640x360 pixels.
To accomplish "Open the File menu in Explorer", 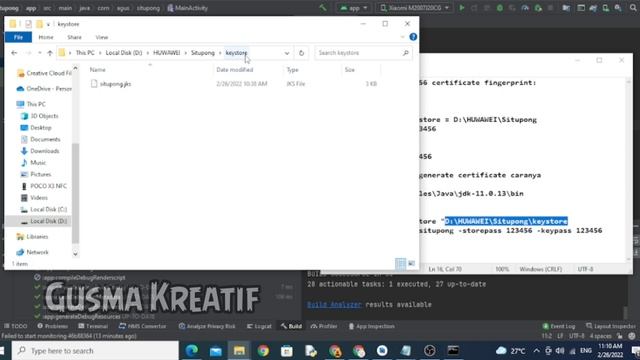I will point(18,37).
